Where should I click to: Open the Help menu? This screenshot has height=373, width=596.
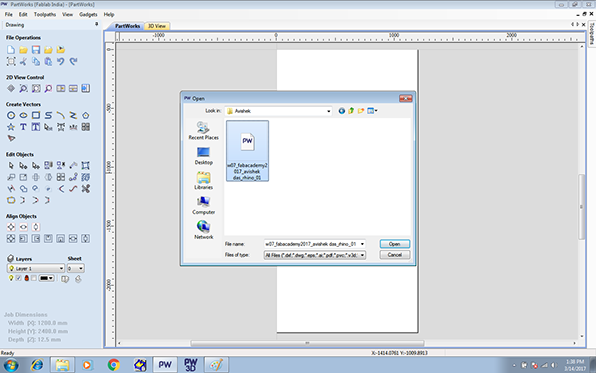point(109,14)
